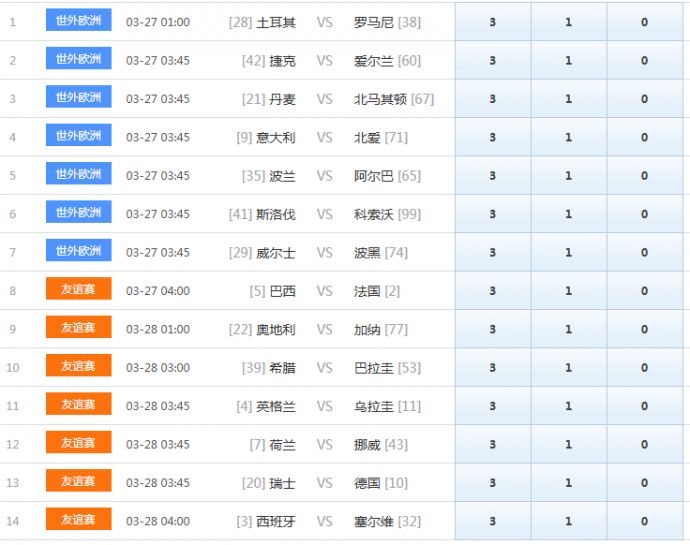Open away team 加纳 link
Image resolution: width=690 pixels, height=545 pixels.
367,329
